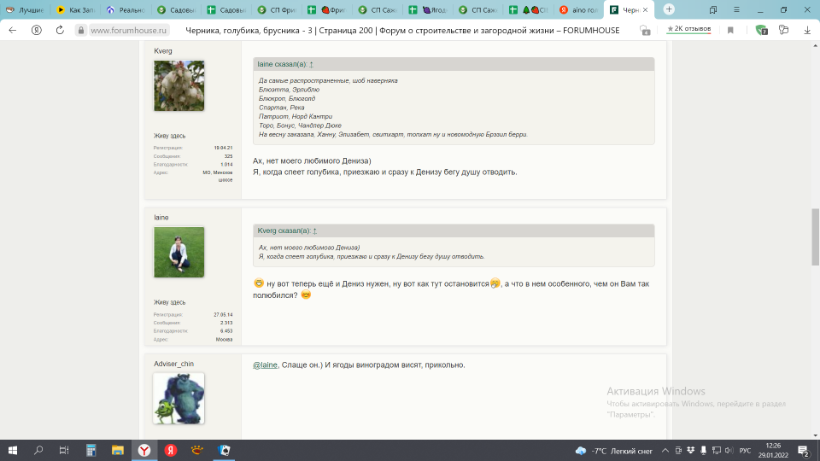Click the @laine mention link
820x461 pixels.
(265, 365)
